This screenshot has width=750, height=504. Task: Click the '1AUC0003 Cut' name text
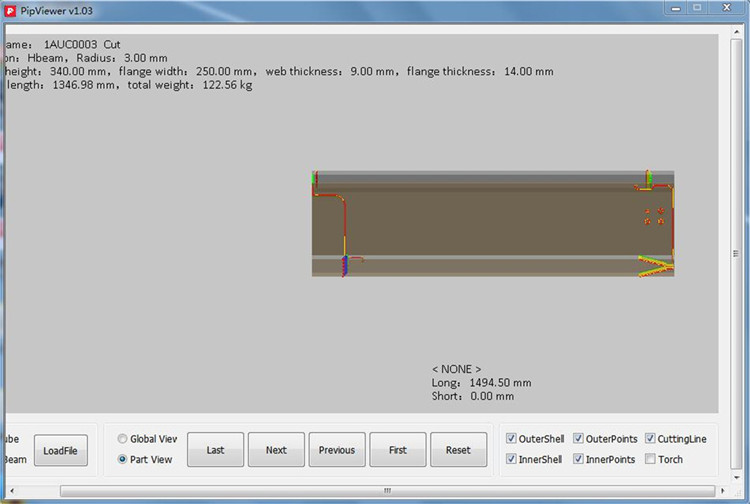click(x=82, y=44)
